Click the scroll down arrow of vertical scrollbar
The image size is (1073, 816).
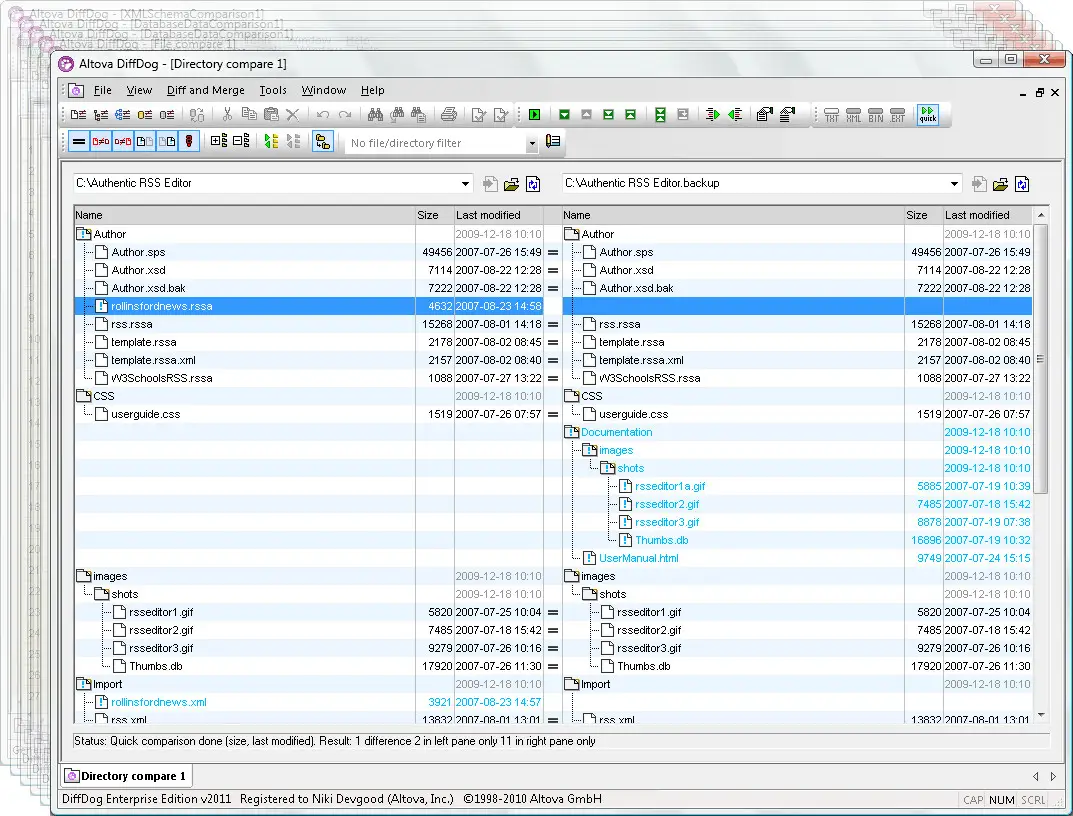click(1041, 715)
